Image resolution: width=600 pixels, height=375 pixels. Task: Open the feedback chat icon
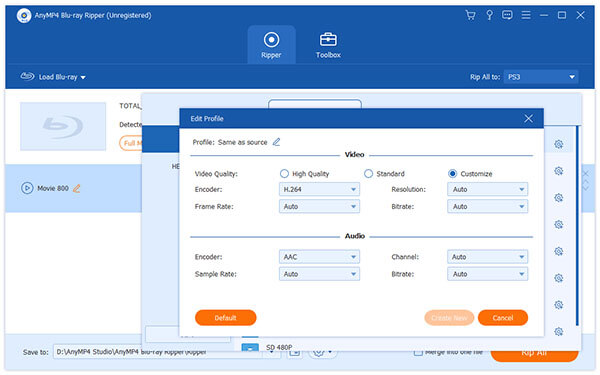tap(507, 15)
